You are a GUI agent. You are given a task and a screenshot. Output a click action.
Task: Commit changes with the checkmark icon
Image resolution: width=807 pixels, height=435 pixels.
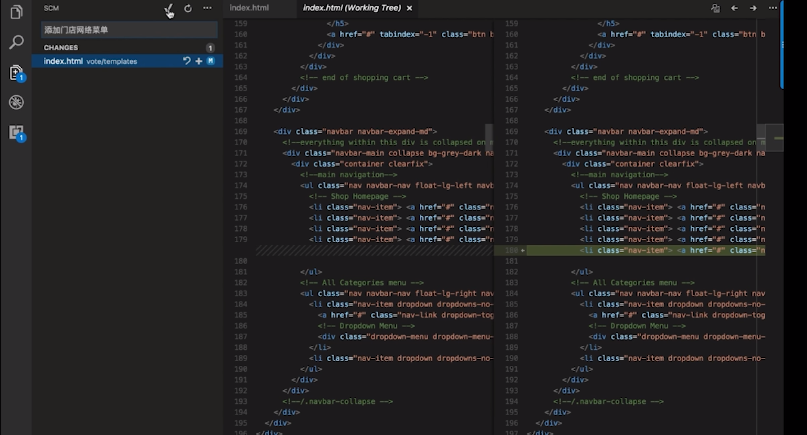(168, 8)
